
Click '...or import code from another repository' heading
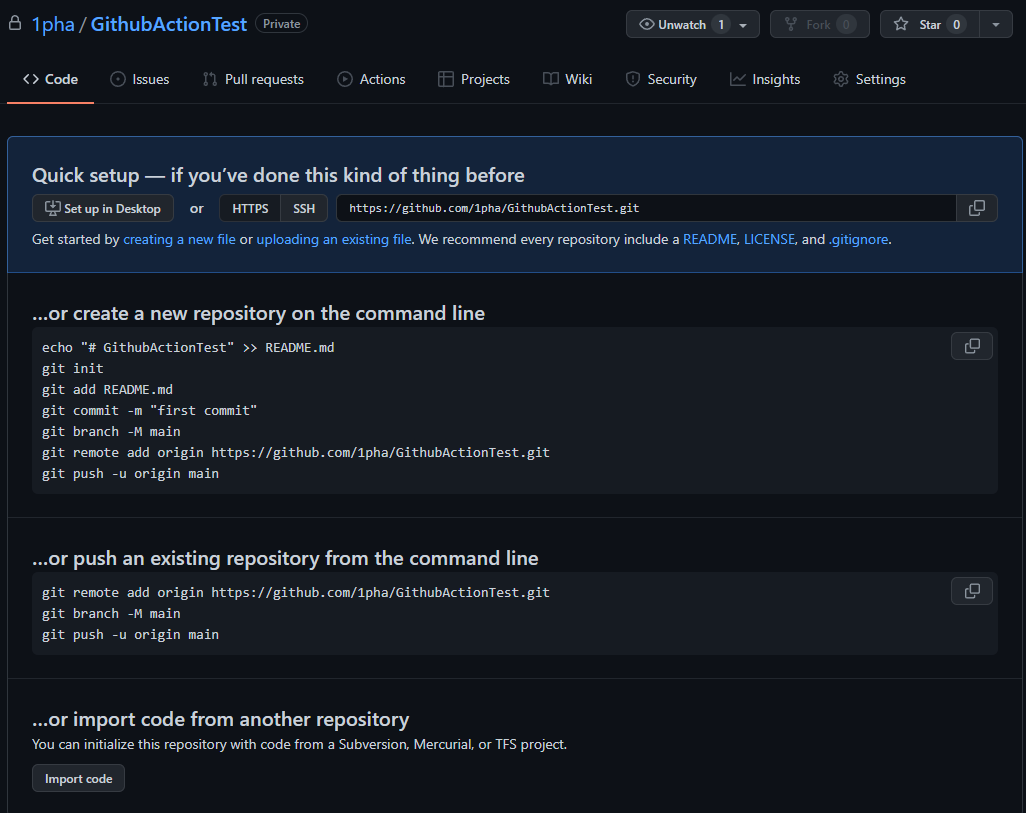(221, 719)
